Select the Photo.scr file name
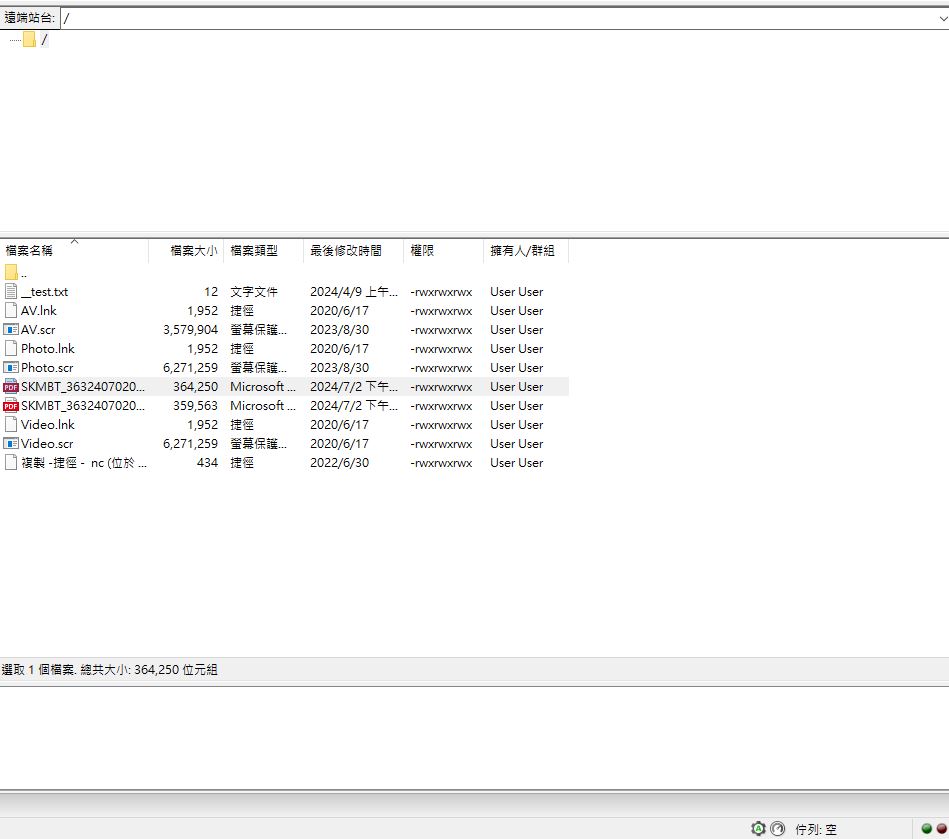Screen dimensions: 949x839 [47, 367]
